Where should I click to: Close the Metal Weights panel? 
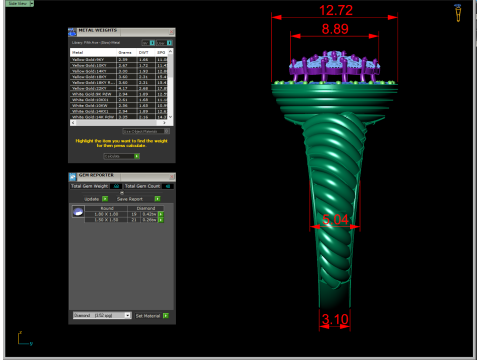pos(171,32)
